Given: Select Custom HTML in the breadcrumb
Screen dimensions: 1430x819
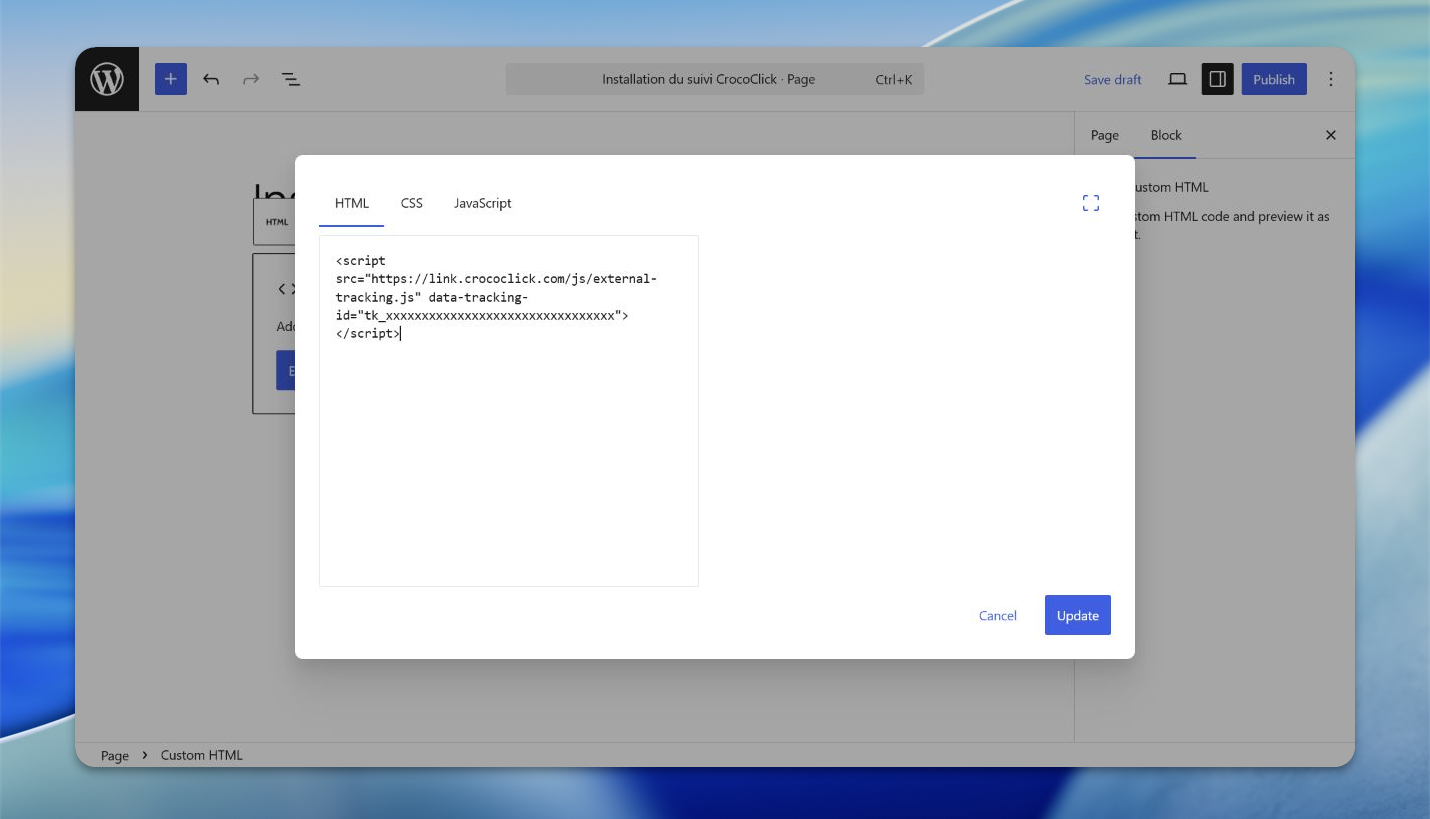Looking at the screenshot, I should point(202,755).
